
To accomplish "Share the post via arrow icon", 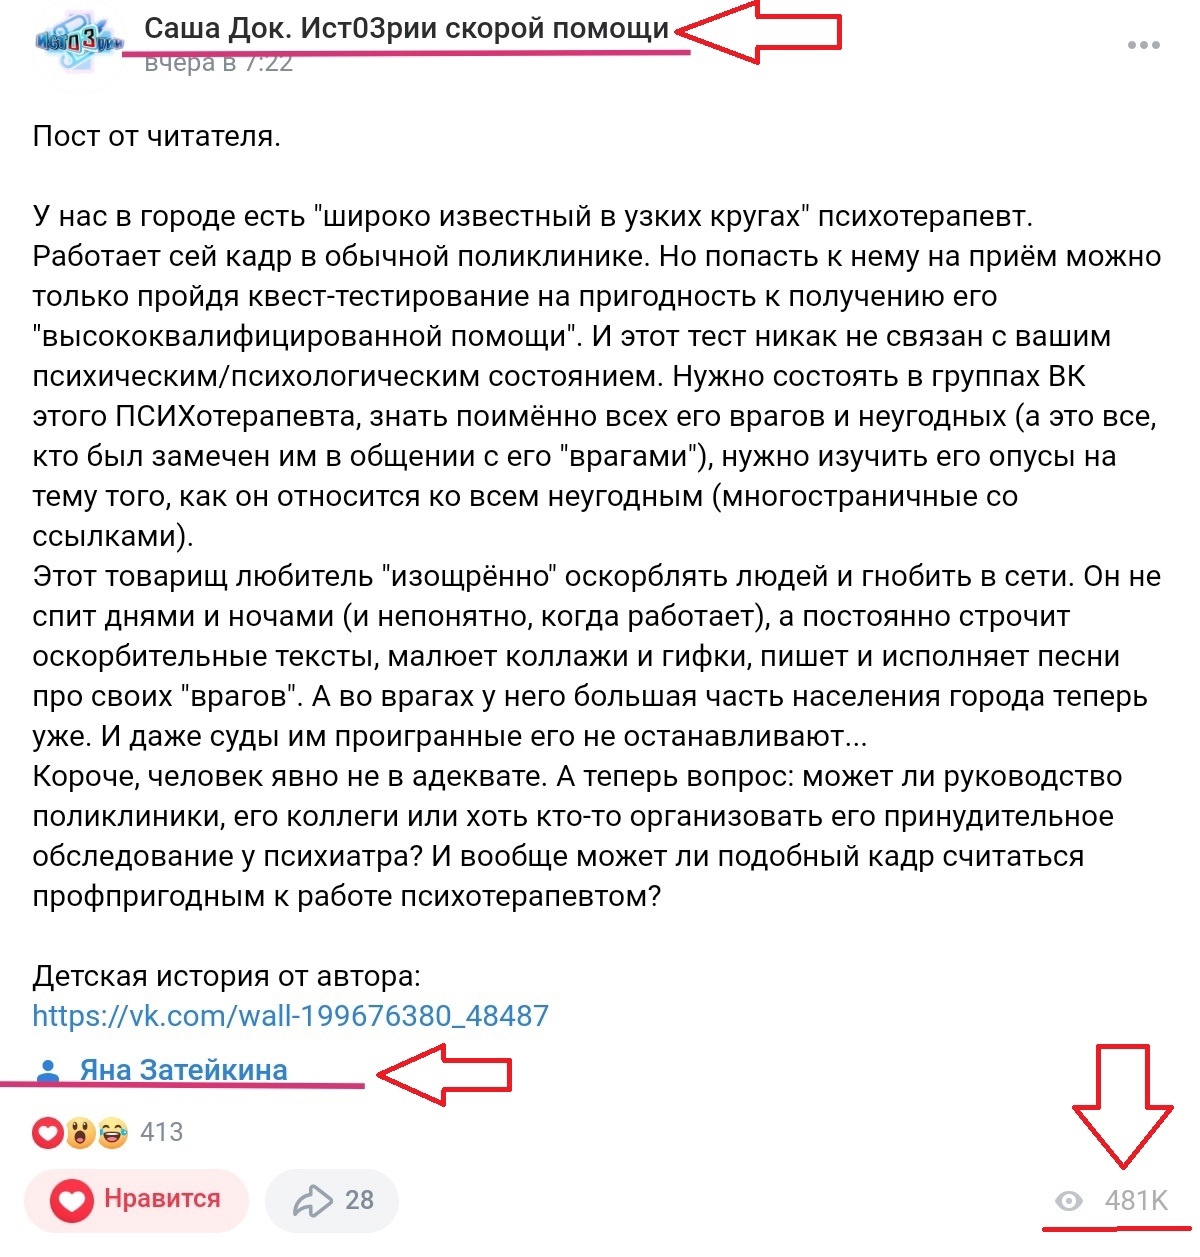I will 312,1200.
